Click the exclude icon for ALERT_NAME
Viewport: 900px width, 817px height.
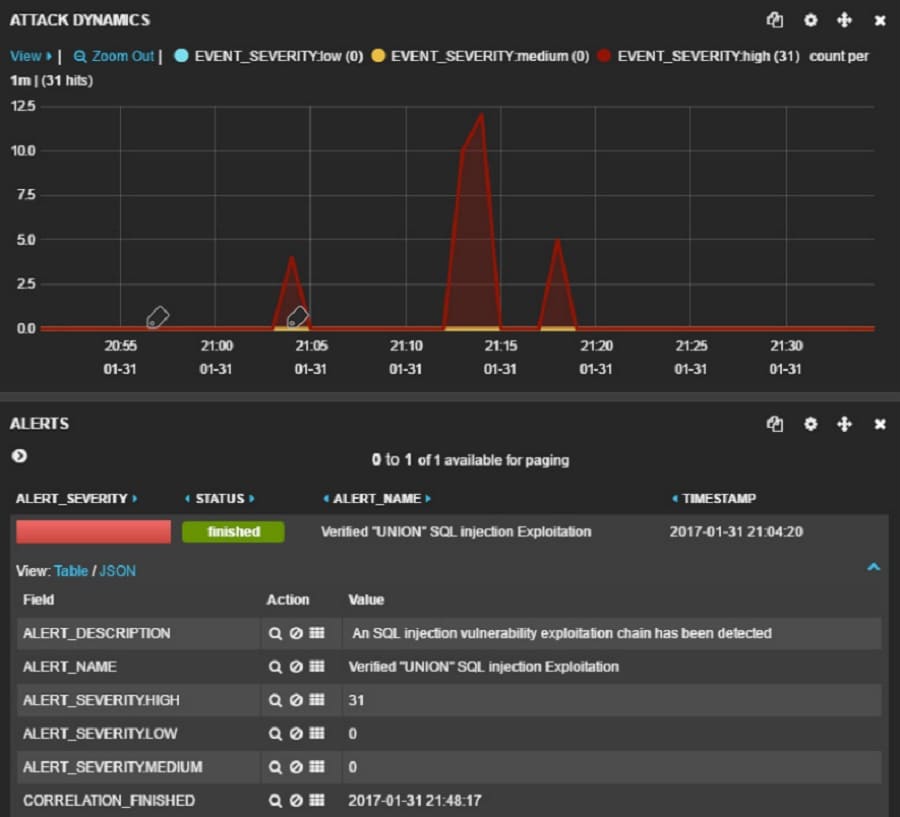pos(296,667)
